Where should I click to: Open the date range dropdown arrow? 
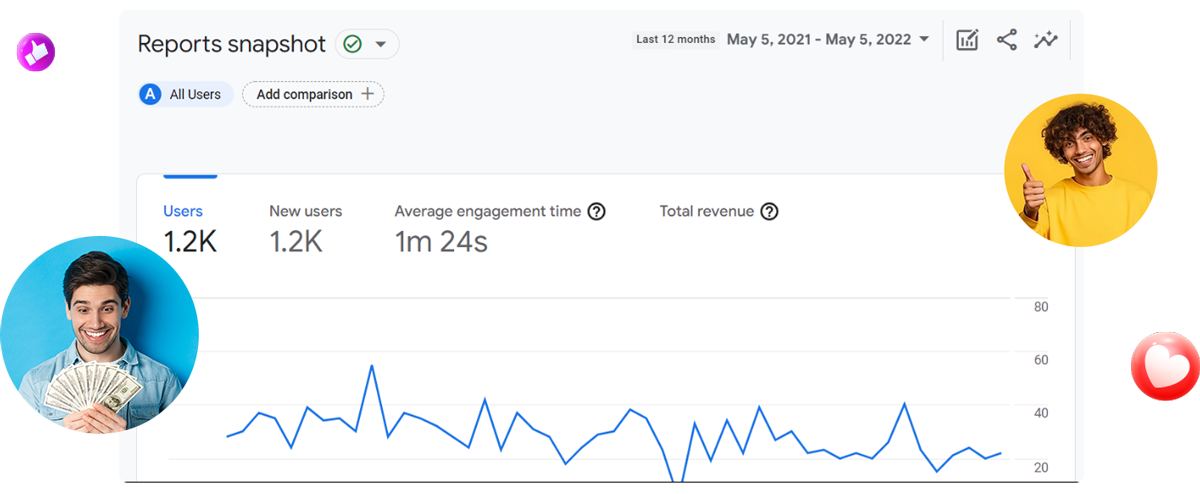(924, 40)
